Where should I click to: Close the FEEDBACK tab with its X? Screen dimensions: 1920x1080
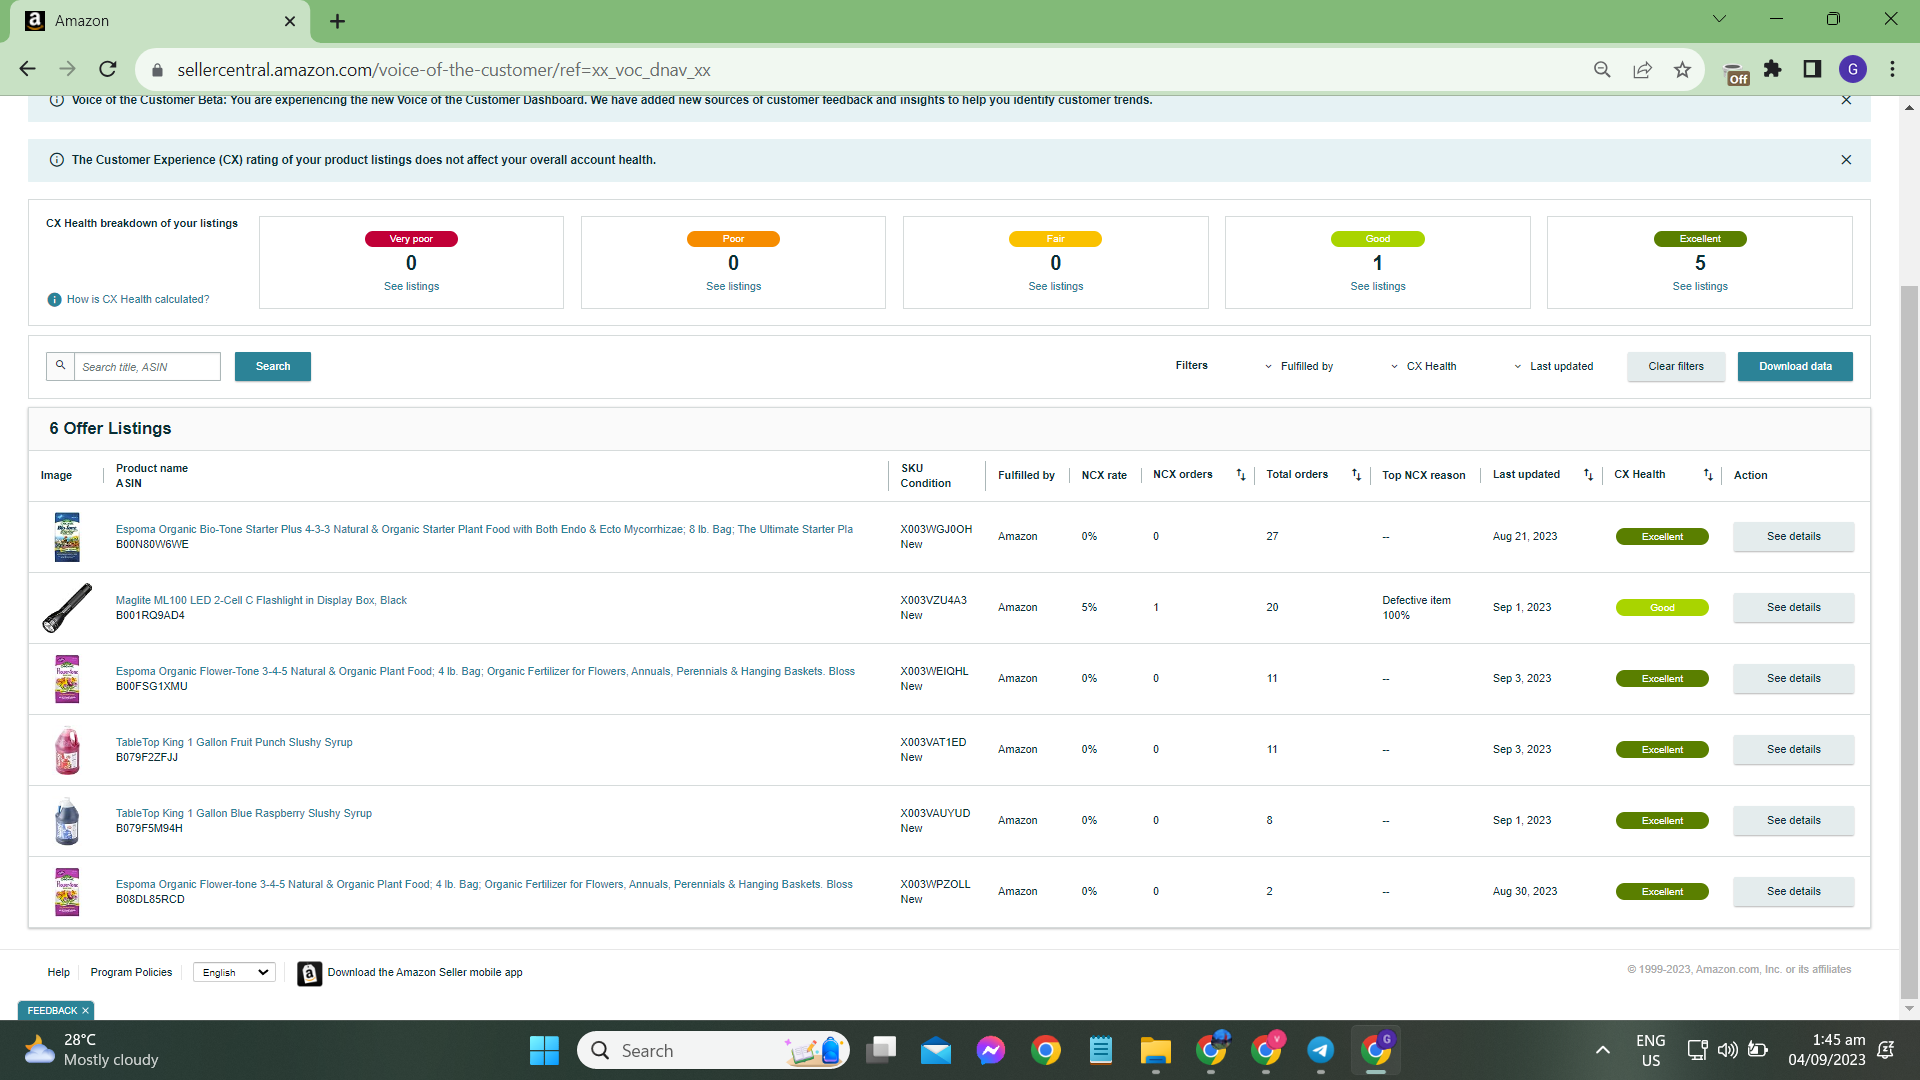coord(85,1011)
